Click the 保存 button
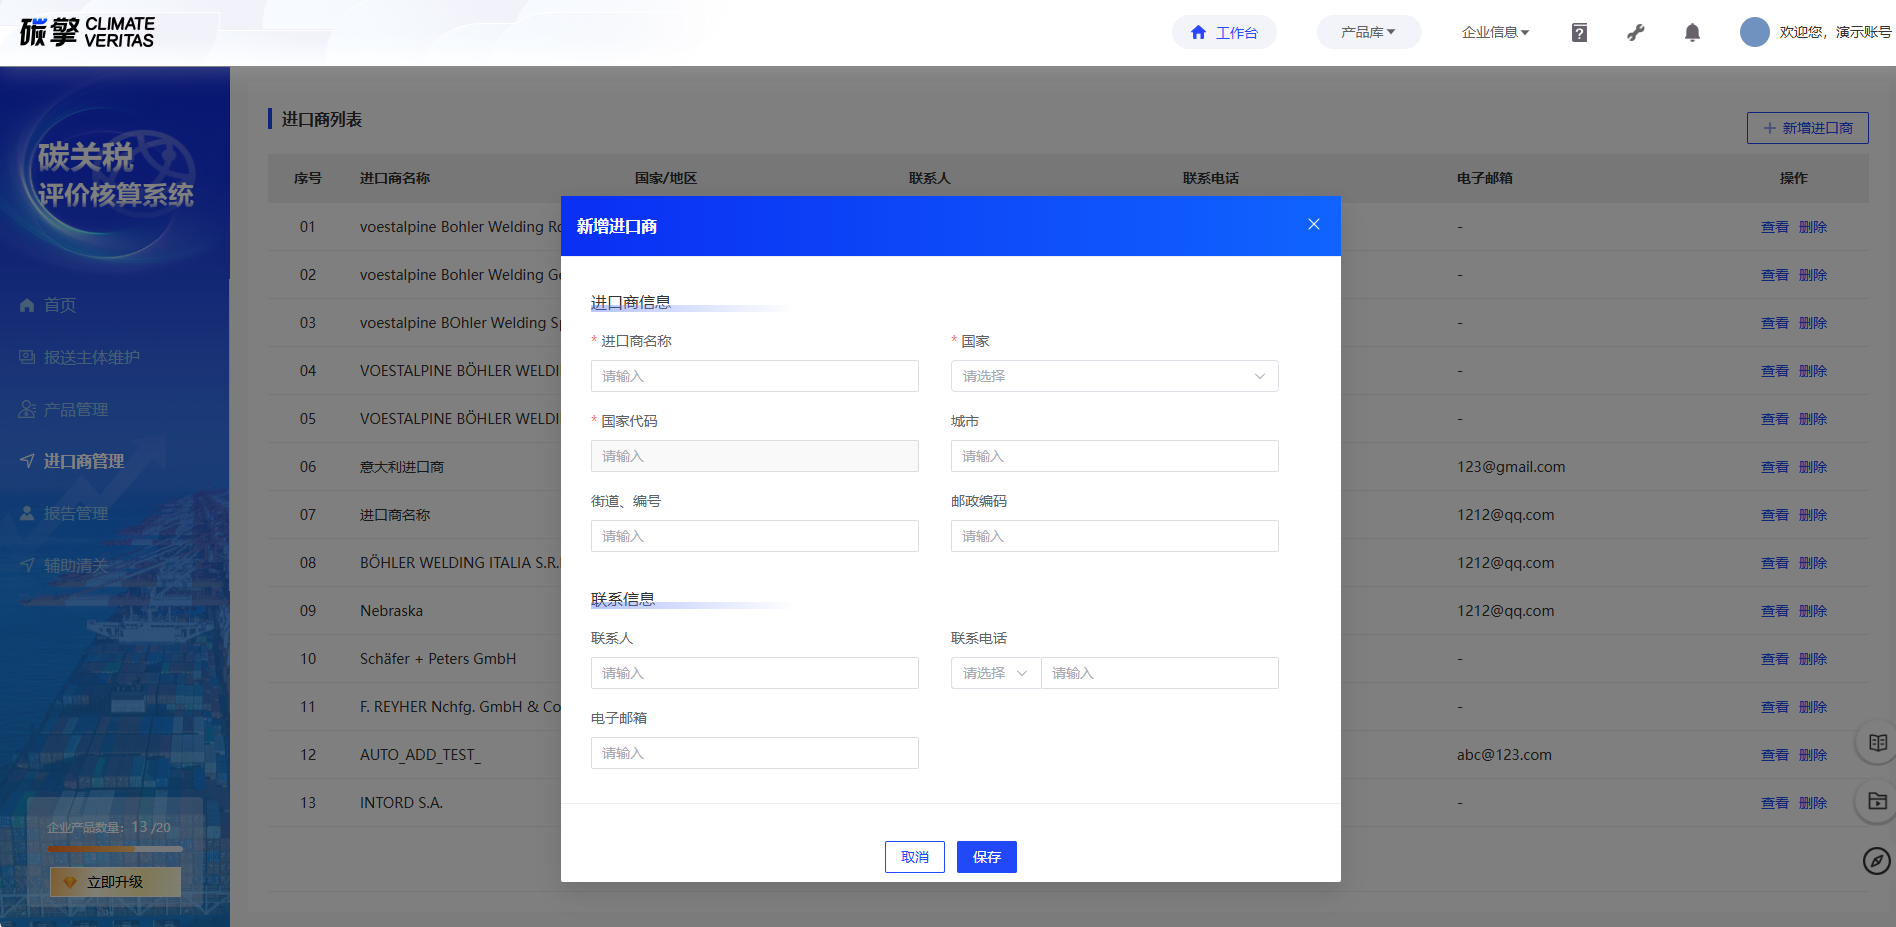 click(986, 857)
